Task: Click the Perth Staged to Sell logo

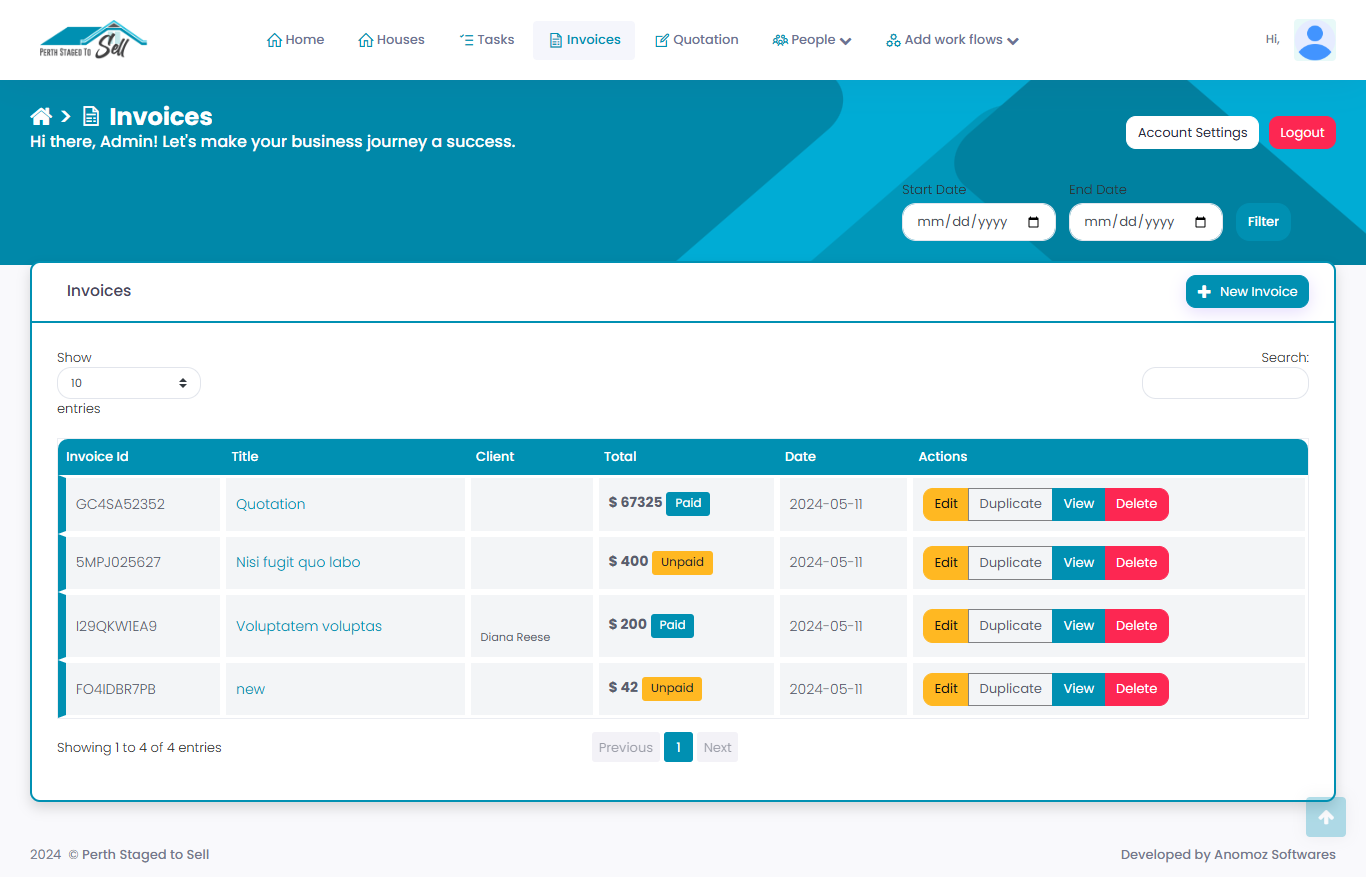Action: [93, 40]
